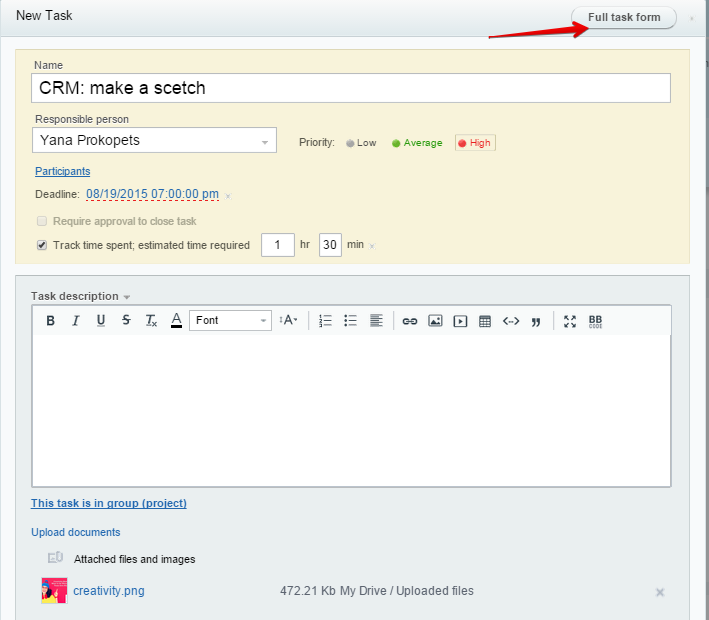Edit the estimated minutes field
Screen dimensions: 709x620
[330, 245]
